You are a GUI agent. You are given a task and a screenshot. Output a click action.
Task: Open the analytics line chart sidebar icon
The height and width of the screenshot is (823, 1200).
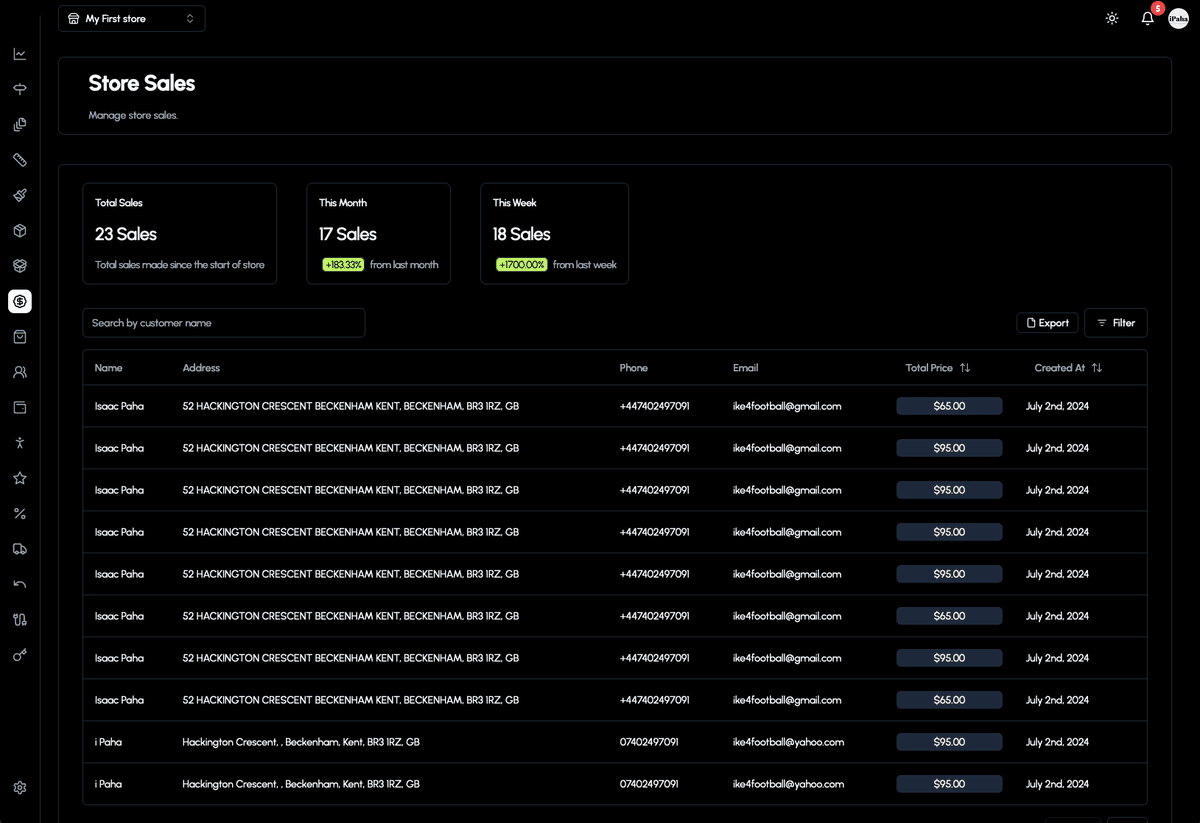click(20, 54)
